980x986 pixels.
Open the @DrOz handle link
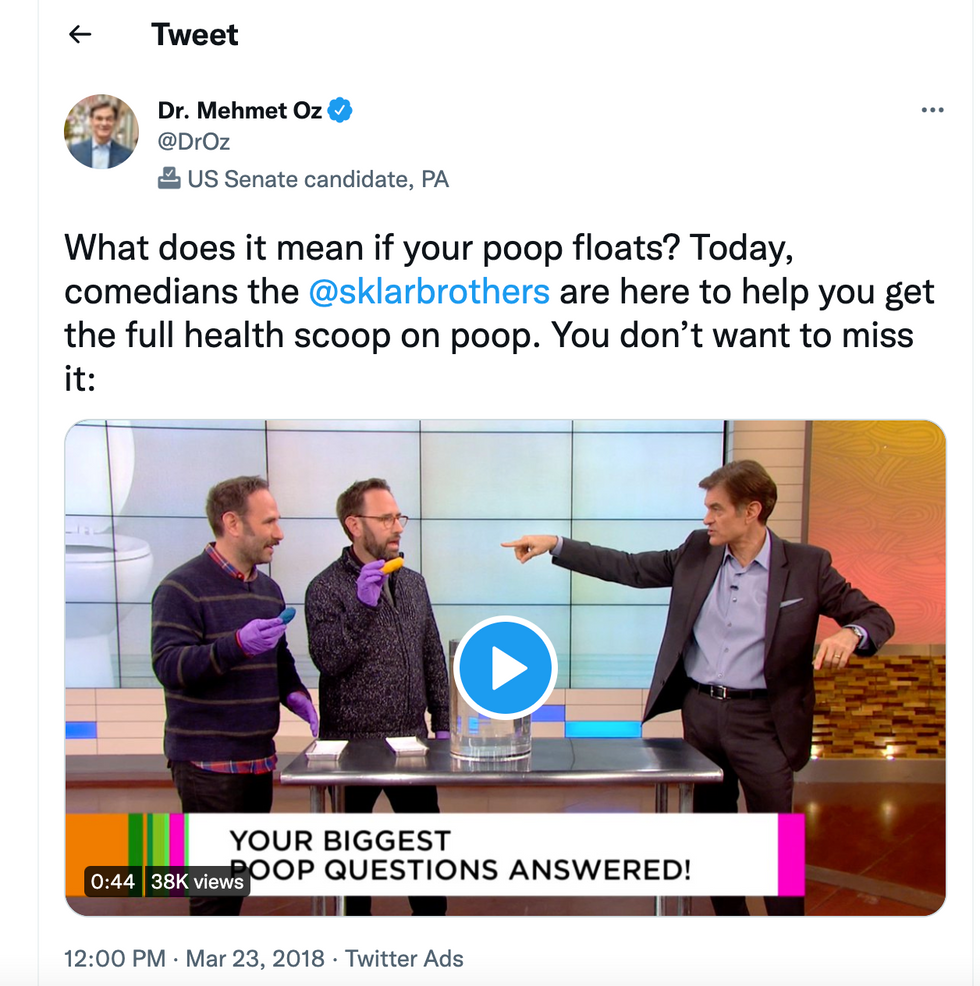(x=194, y=141)
